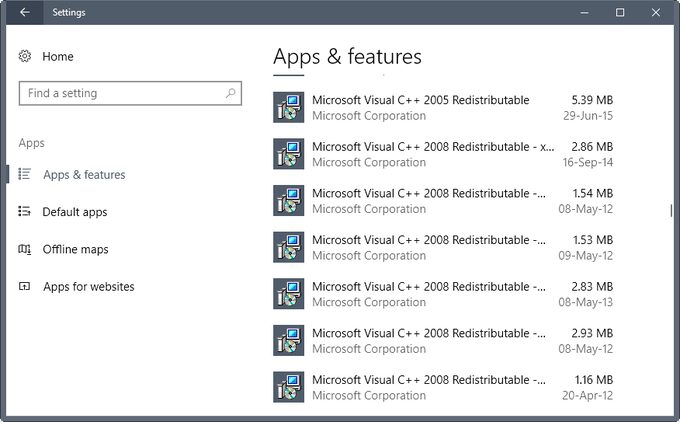Image resolution: width=680 pixels, height=422 pixels.
Task: Click the Visual C++ 2005 Redistributable installer icon
Action: (288, 107)
